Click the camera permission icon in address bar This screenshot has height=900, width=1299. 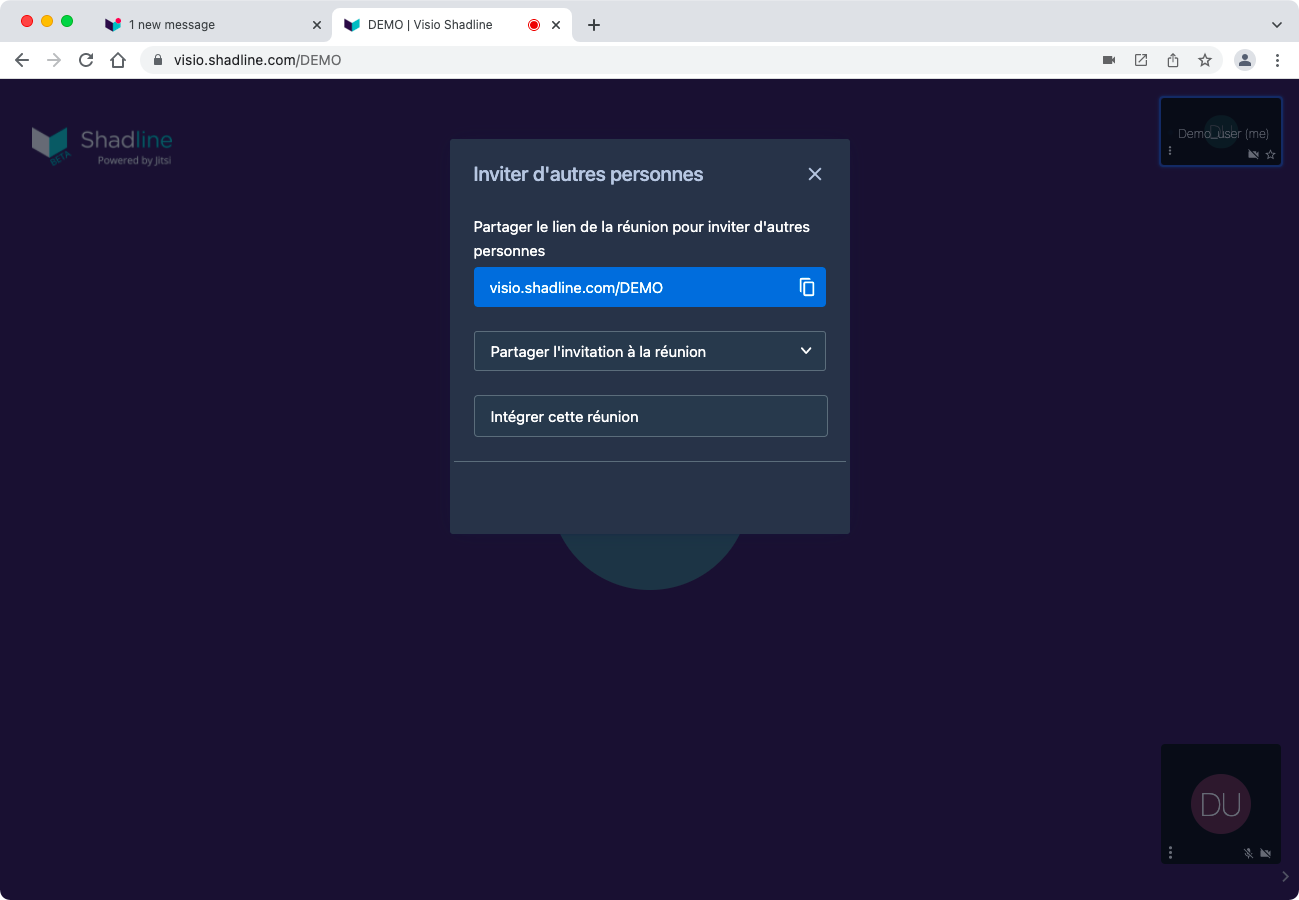[x=1109, y=60]
